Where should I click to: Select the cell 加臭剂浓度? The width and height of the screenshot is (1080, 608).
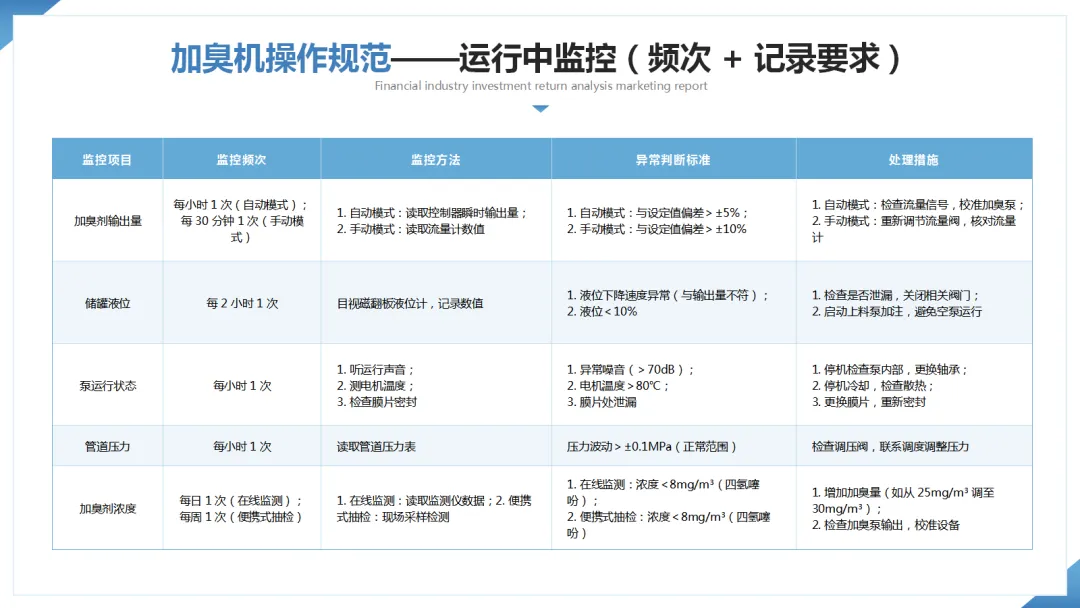[107, 508]
